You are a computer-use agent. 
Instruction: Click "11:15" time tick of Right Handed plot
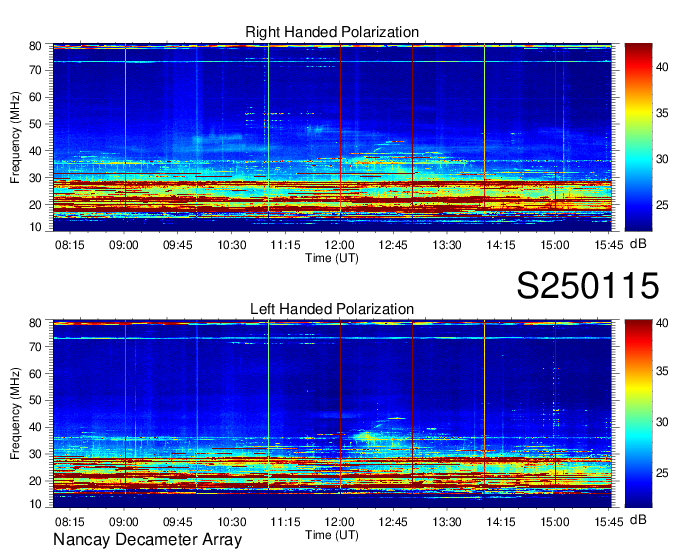click(x=285, y=245)
